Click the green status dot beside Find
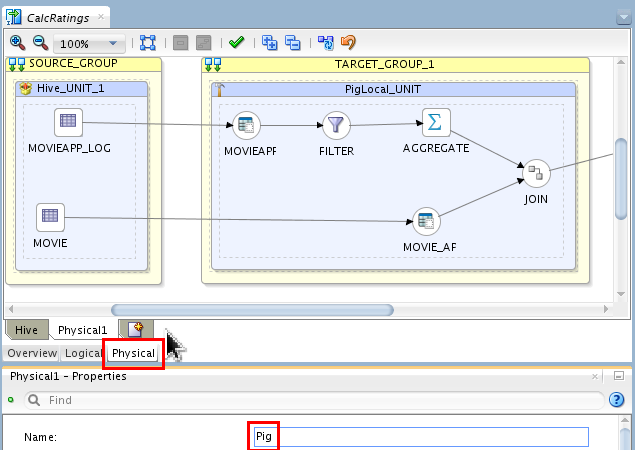This screenshot has height=450, width=635. tap(11, 400)
